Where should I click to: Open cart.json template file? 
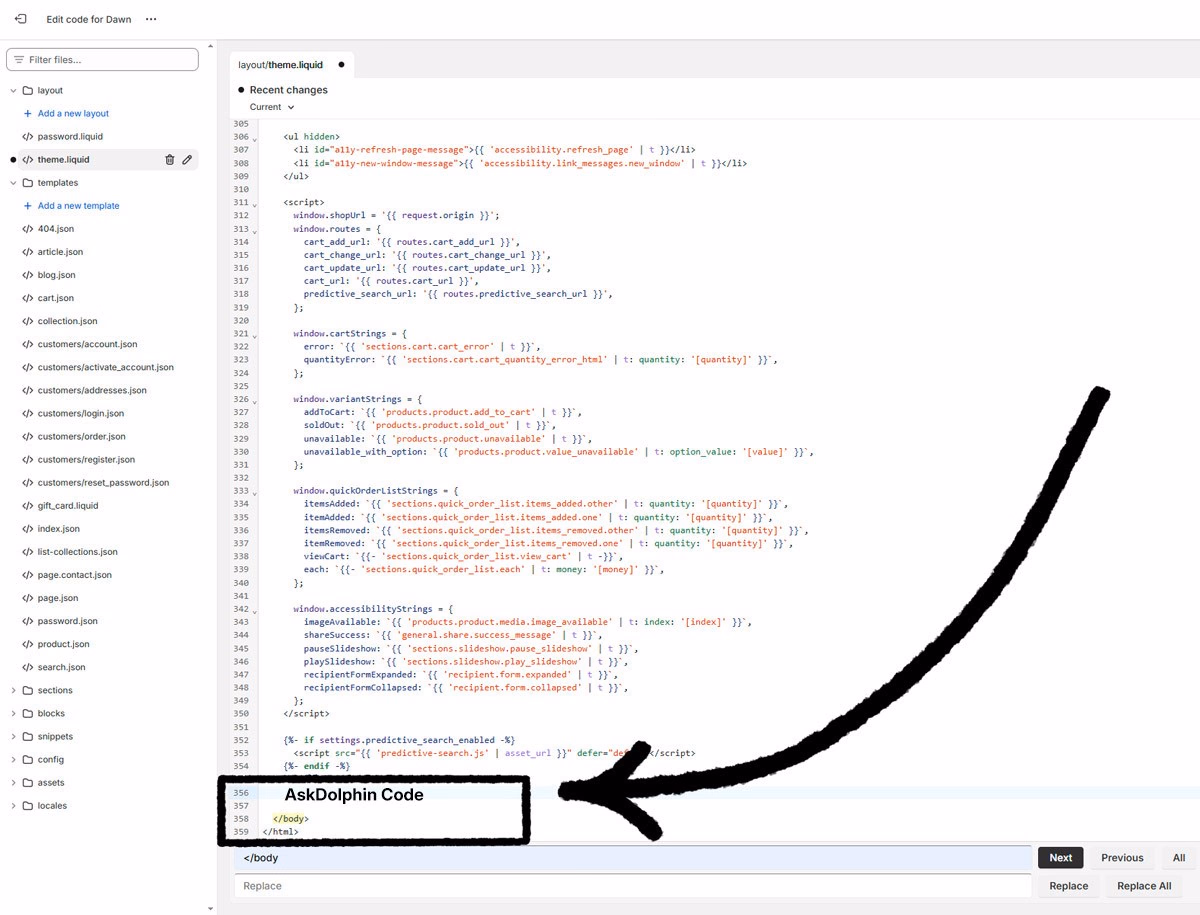[56, 297]
